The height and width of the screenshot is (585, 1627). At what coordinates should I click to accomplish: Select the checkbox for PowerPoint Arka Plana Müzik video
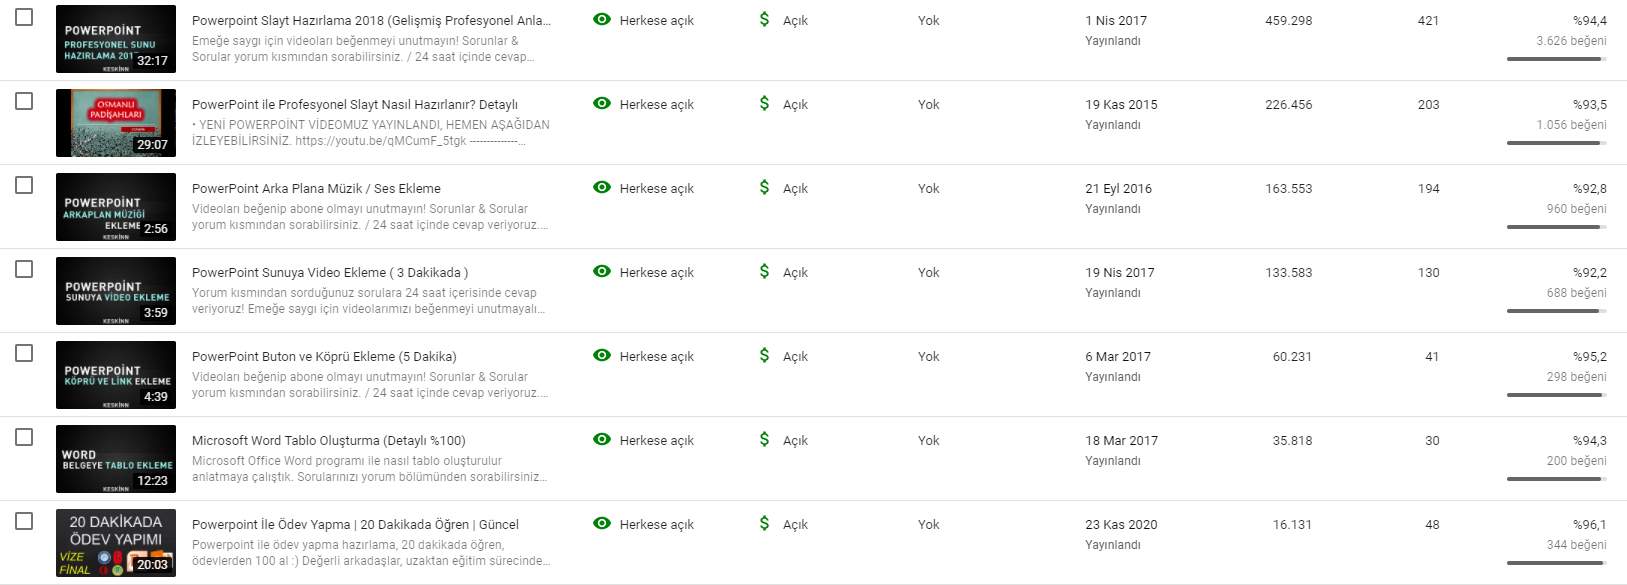24,185
